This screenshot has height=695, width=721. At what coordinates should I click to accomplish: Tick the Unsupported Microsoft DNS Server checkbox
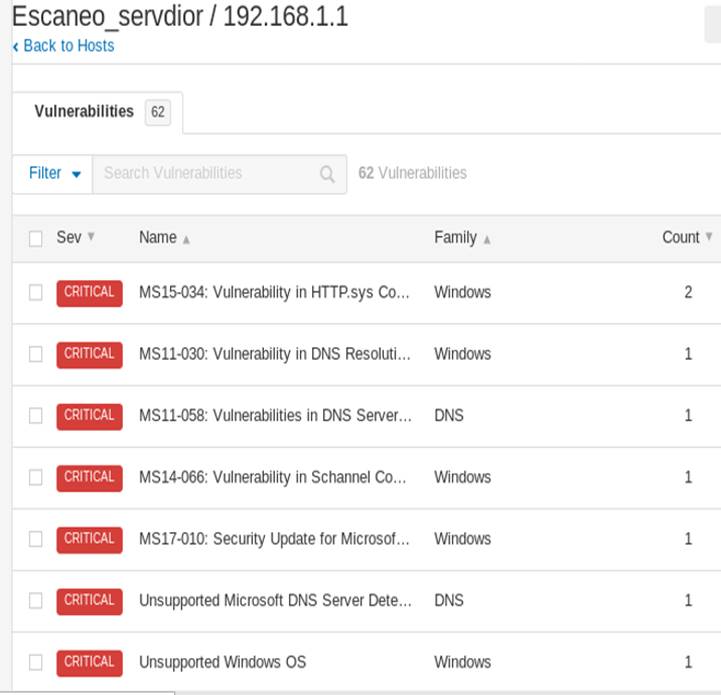pos(36,601)
